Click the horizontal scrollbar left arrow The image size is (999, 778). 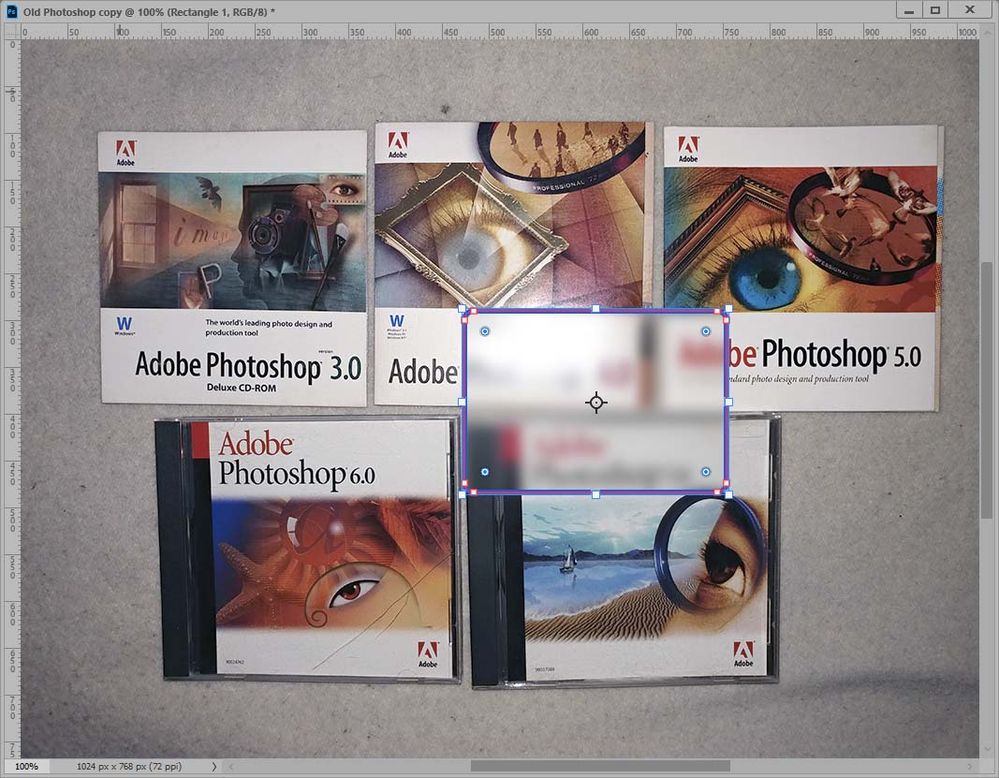point(231,767)
